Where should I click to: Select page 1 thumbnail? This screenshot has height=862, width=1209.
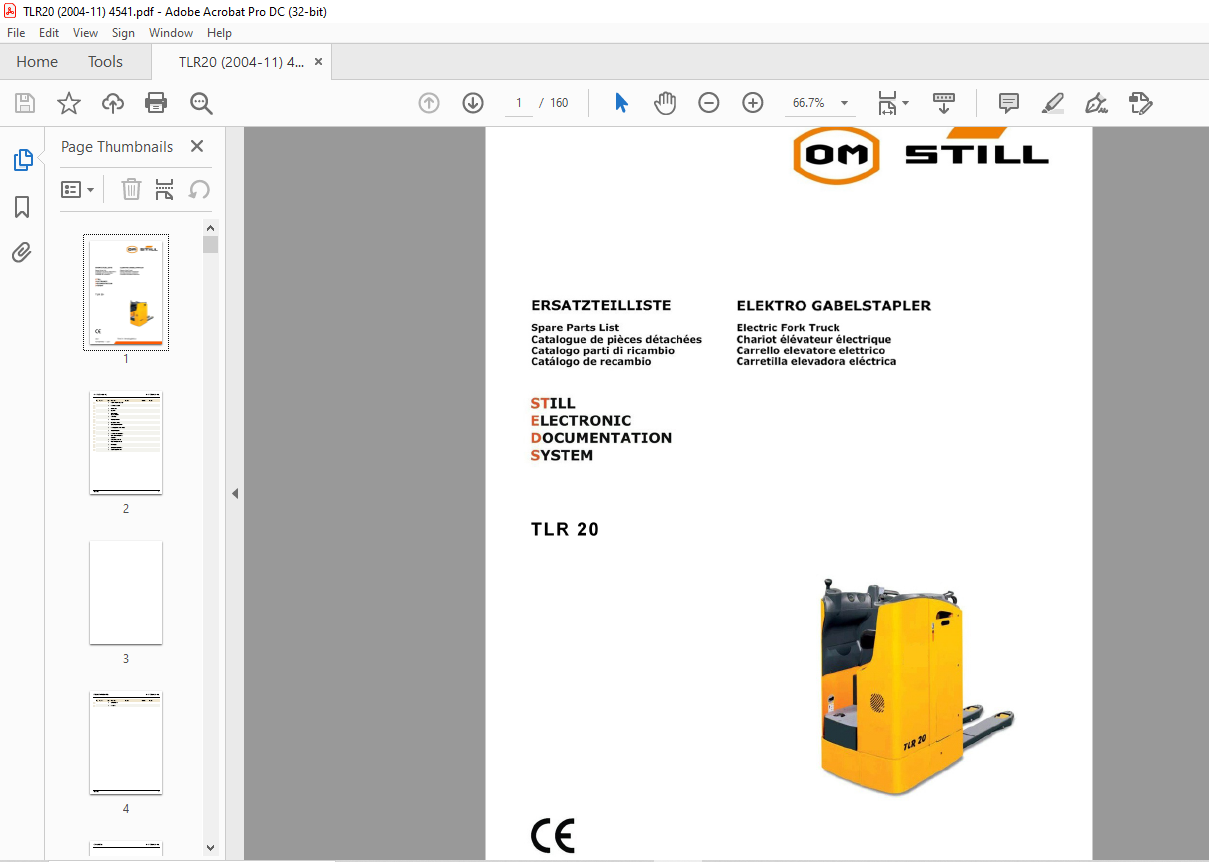click(x=126, y=292)
